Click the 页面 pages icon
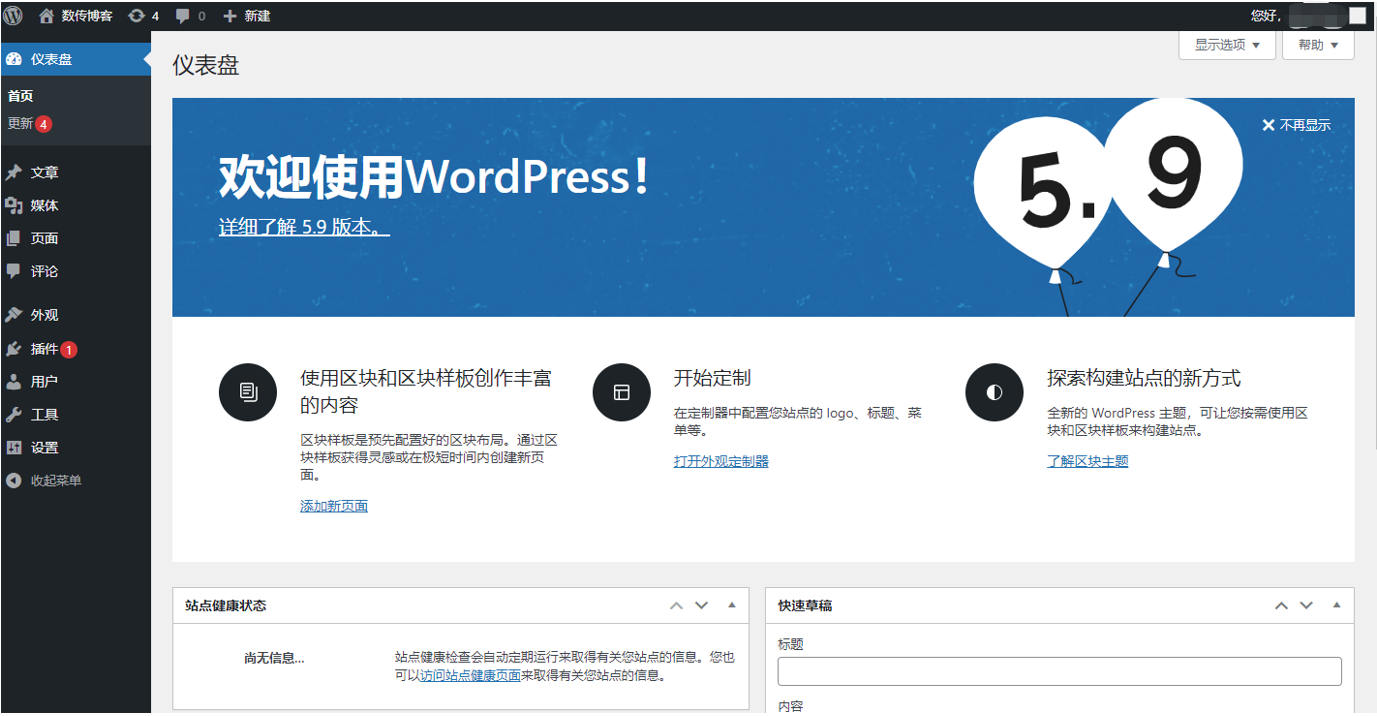This screenshot has height=716, width=1377. (x=14, y=238)
